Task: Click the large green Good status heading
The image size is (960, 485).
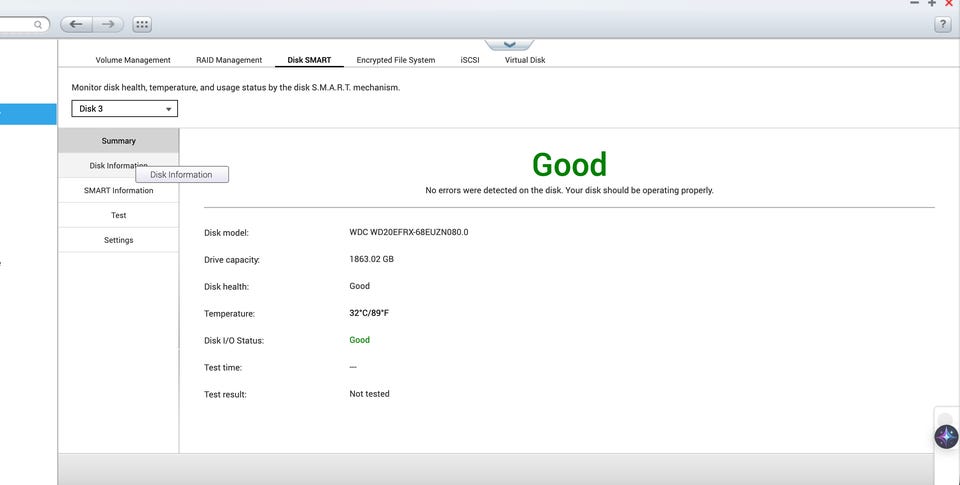Action: coord(569,164)
